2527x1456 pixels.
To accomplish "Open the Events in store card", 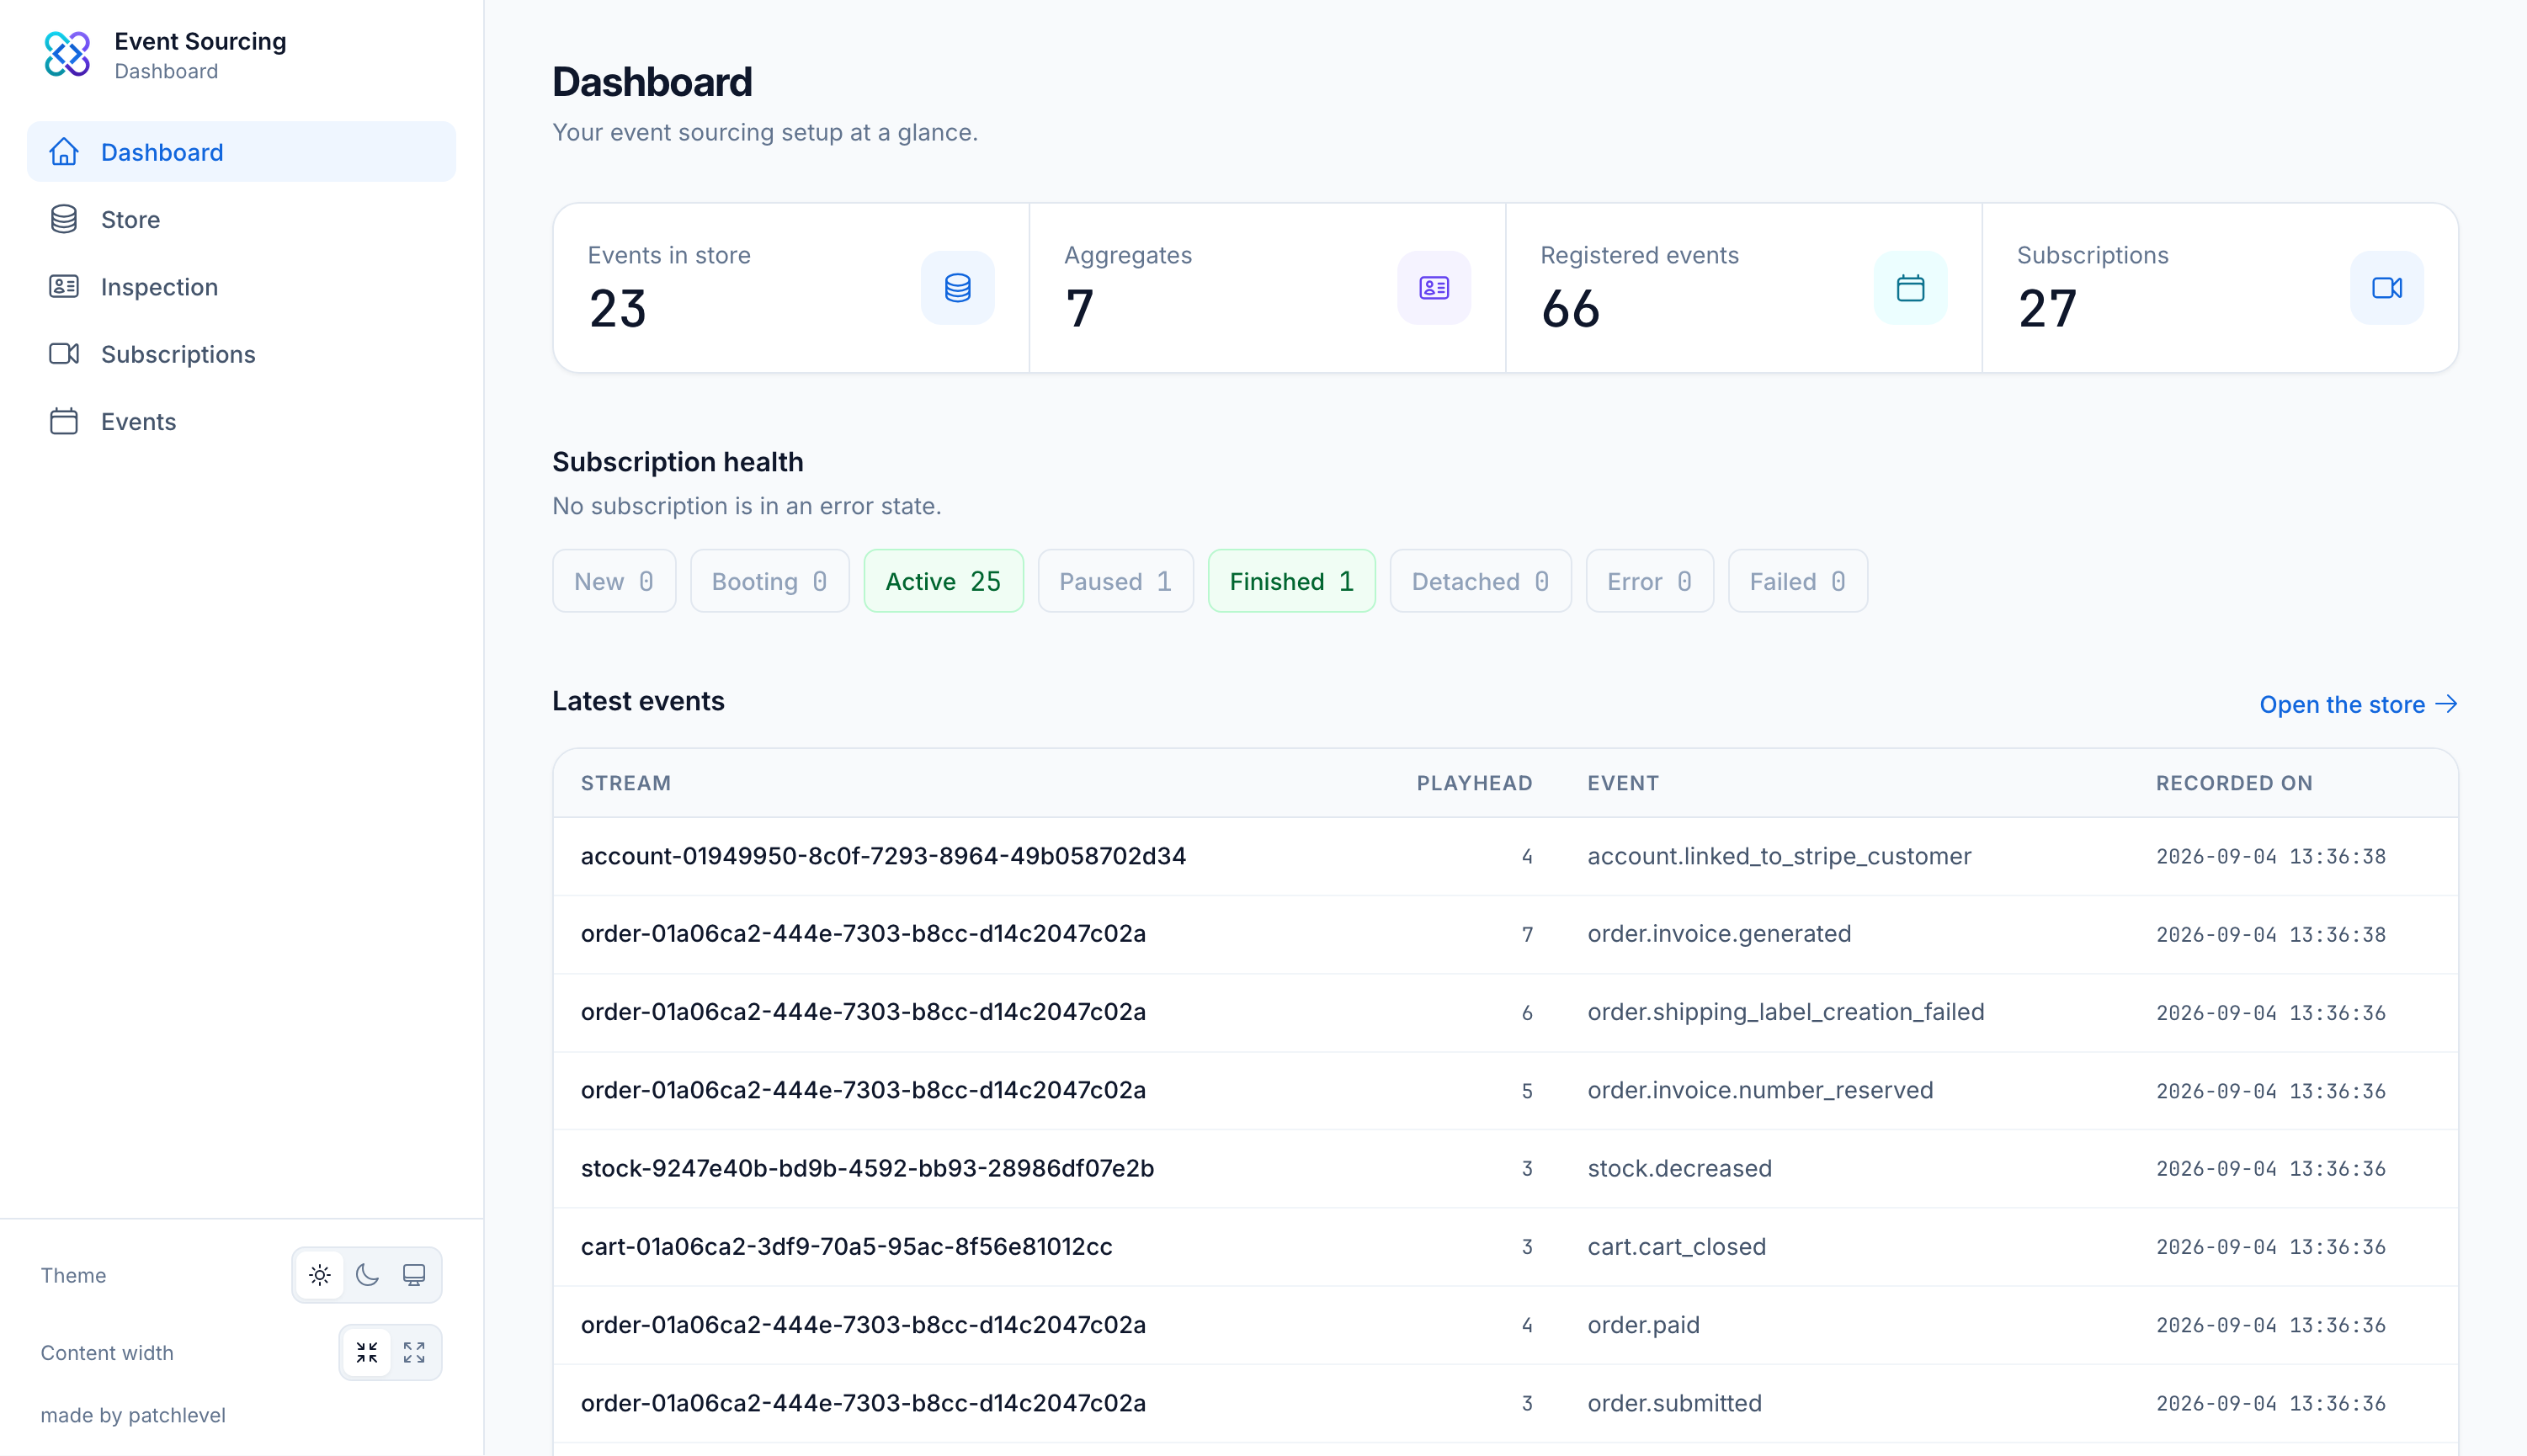I will (x=791, y=288).
